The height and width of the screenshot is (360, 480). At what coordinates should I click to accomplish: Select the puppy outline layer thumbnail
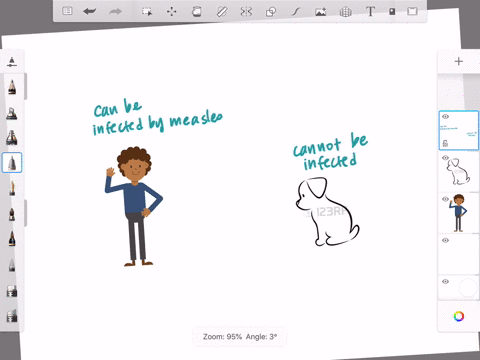pyautogui.click(x=459, y=172)
